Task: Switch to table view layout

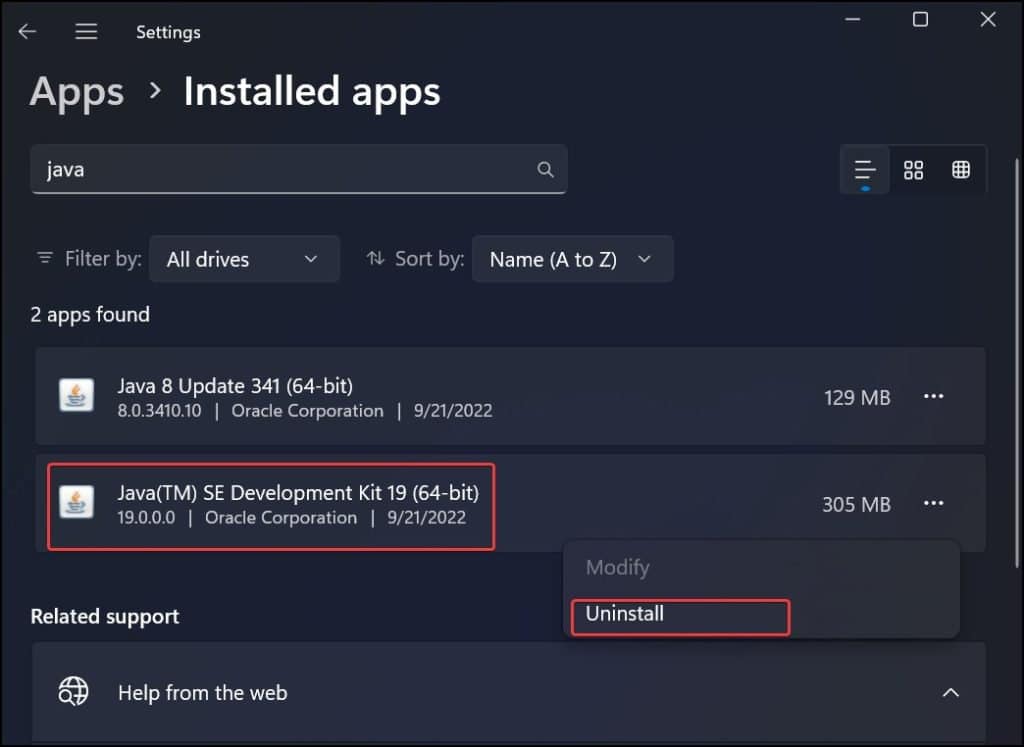Action: (961, 170)
